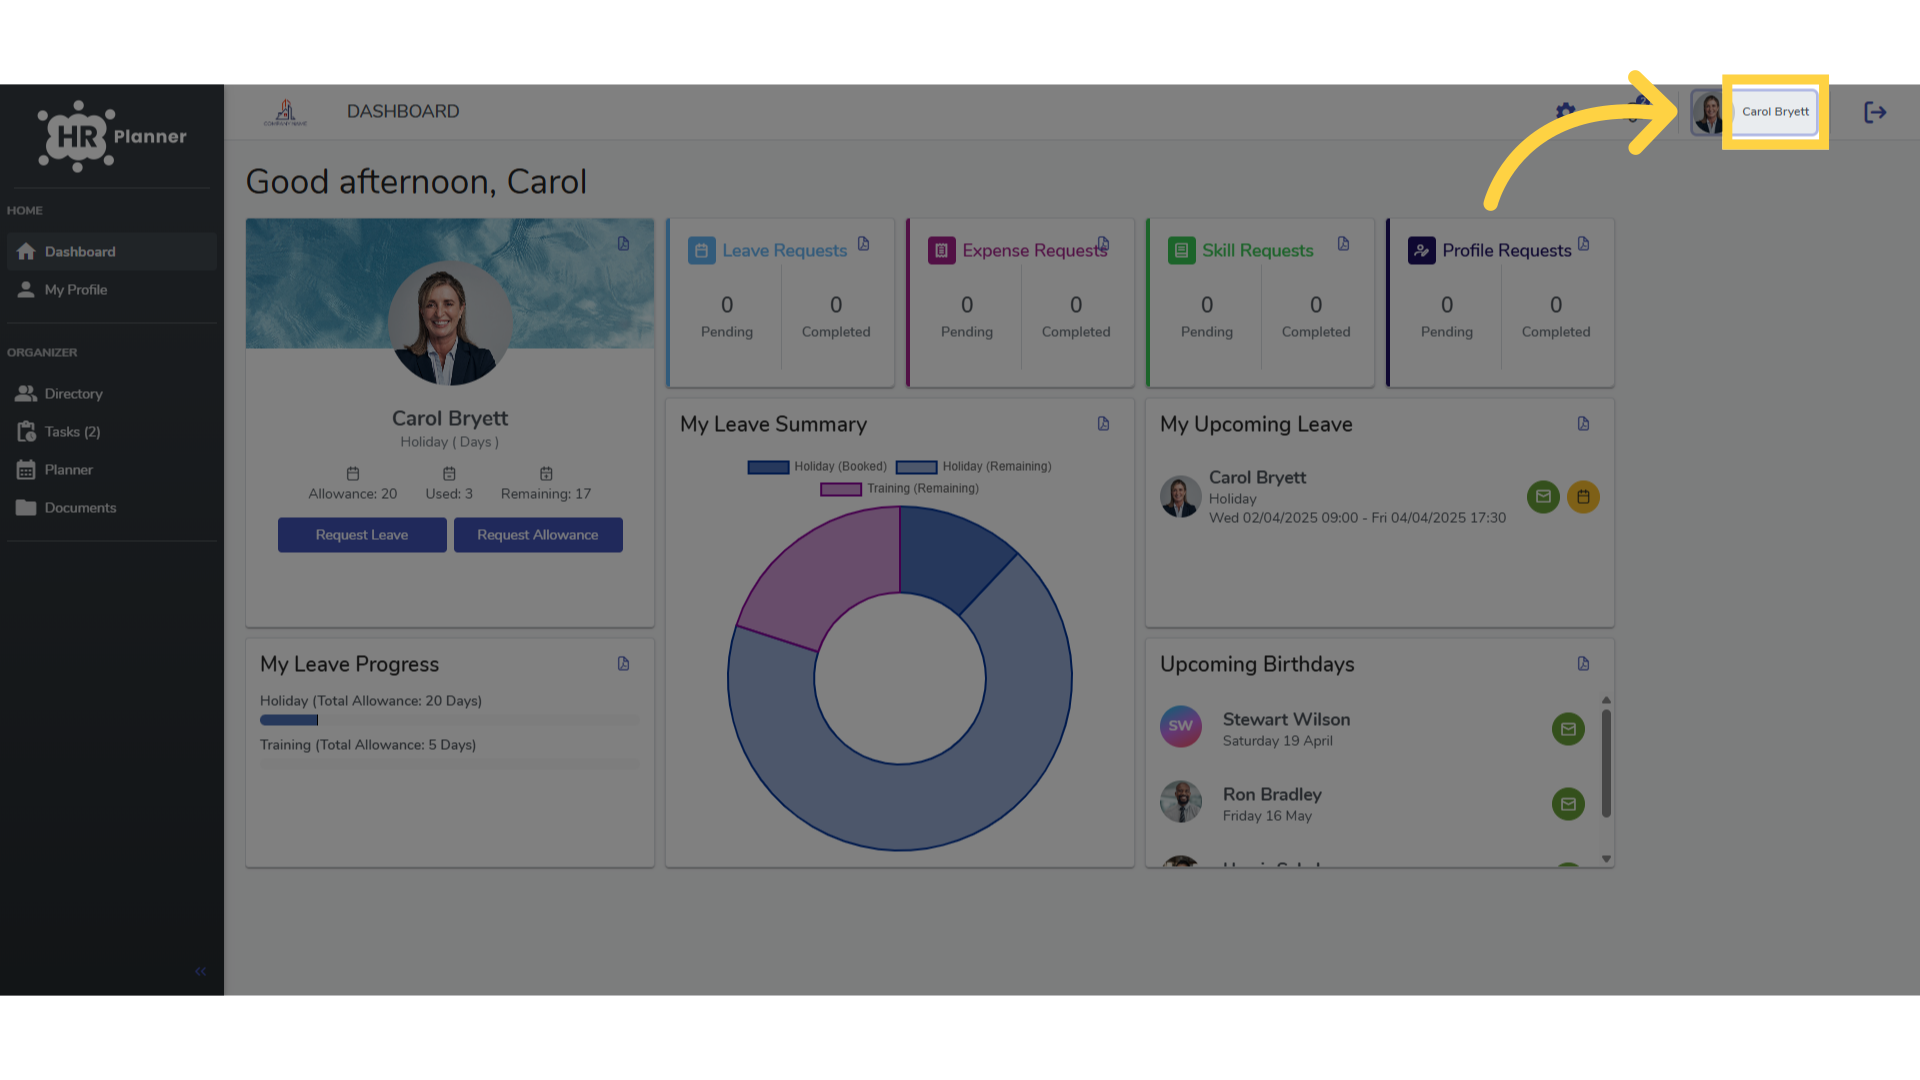Screen dimensions: 1920x1080
Task: Toggle Training (Remaining) legend entry
Action: pyautogui.click(x=900, y=489)
